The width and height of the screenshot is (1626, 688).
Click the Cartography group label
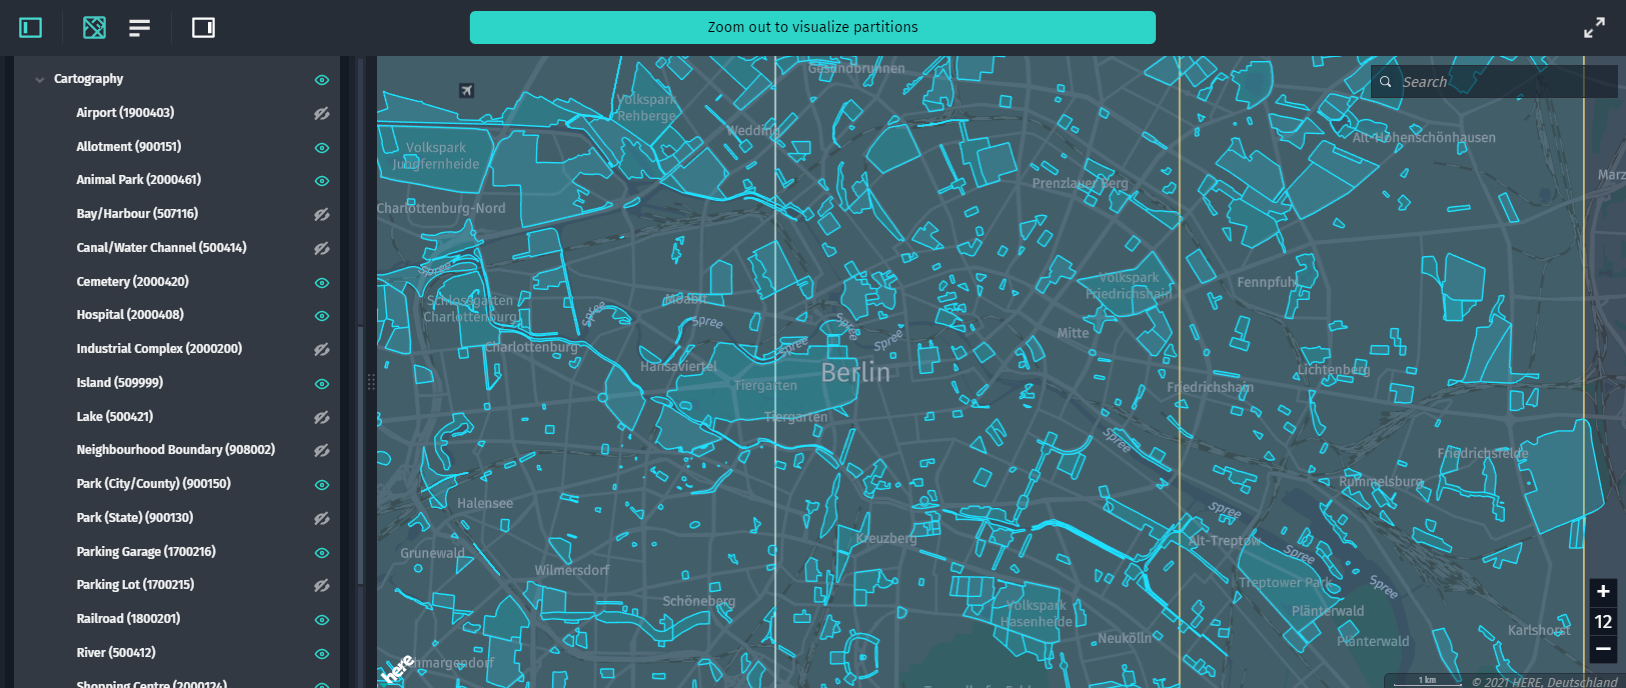(88, 79)
